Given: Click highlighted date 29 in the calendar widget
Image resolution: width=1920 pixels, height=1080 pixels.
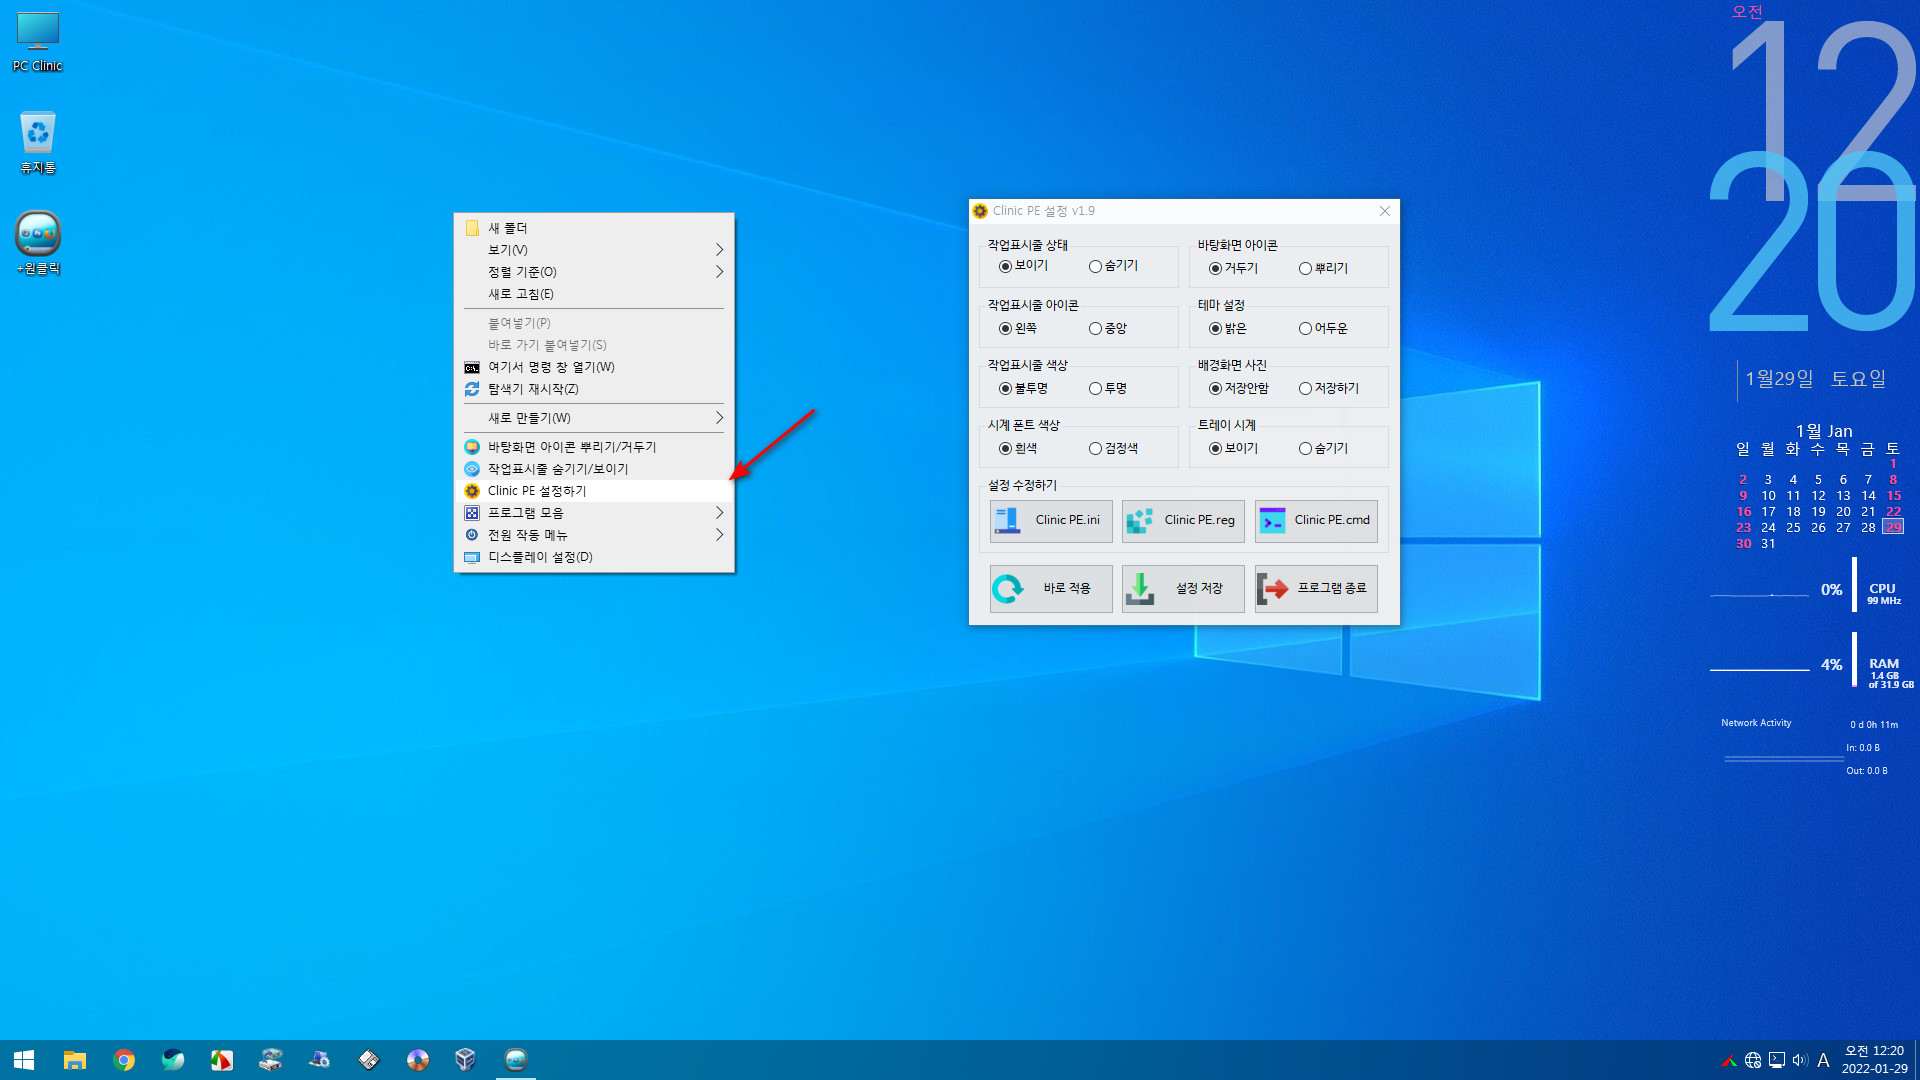Looking at the screenshot, I should (1893, 527).
